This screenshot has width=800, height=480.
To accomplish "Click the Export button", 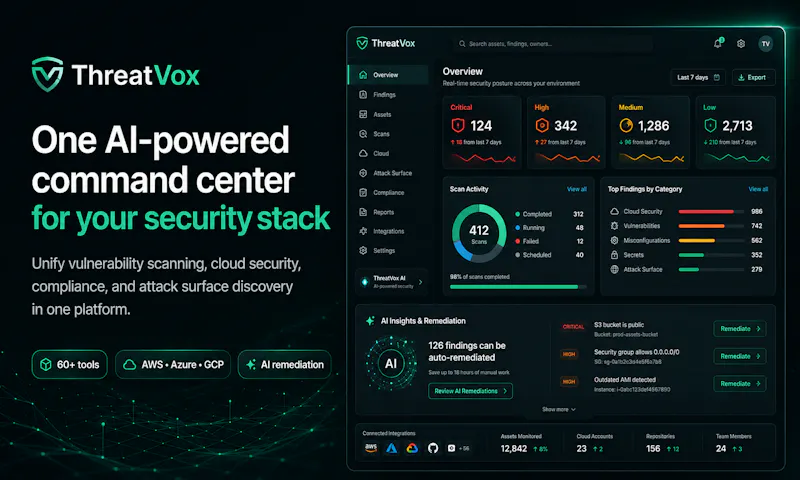I will pyautogui.click(x=753, y=78).
